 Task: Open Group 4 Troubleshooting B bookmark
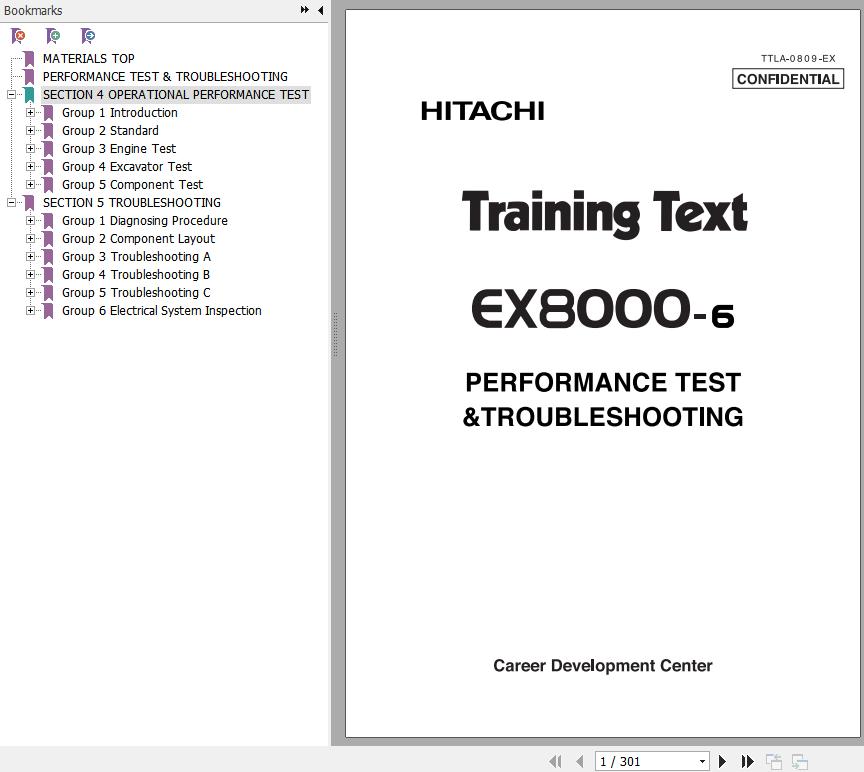[136, 274]
